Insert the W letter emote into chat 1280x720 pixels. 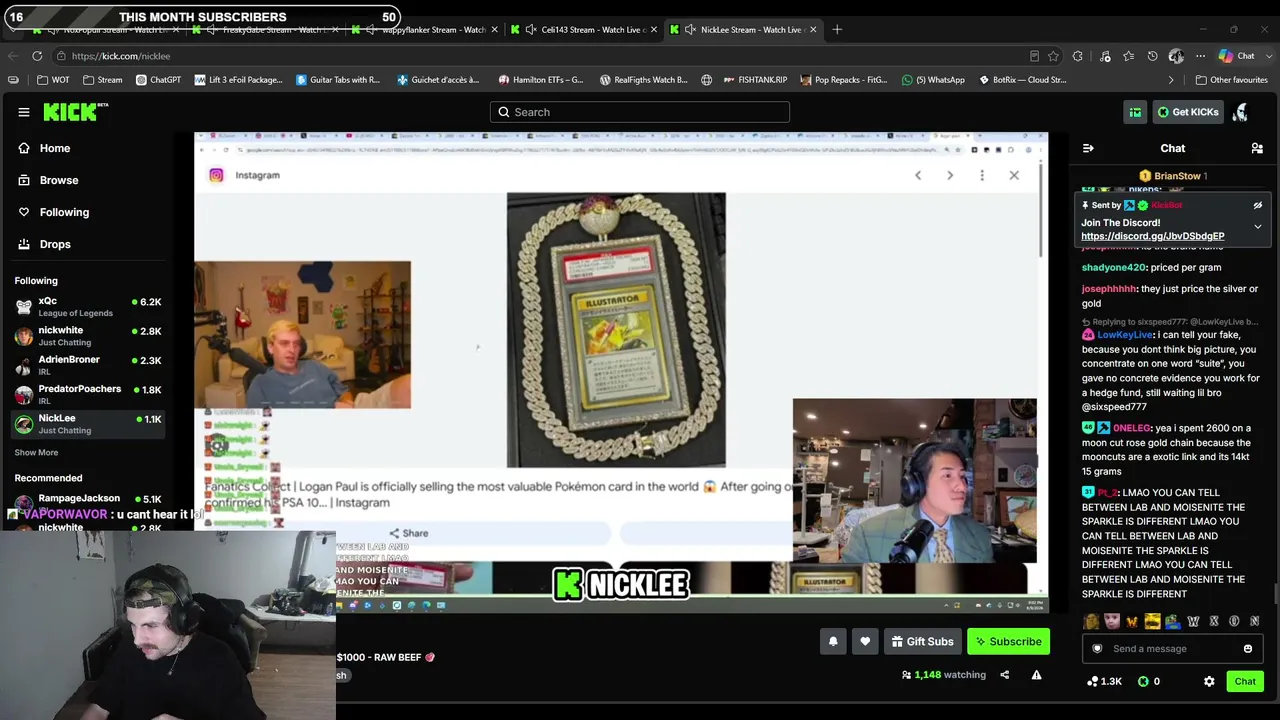(1193, 621)
